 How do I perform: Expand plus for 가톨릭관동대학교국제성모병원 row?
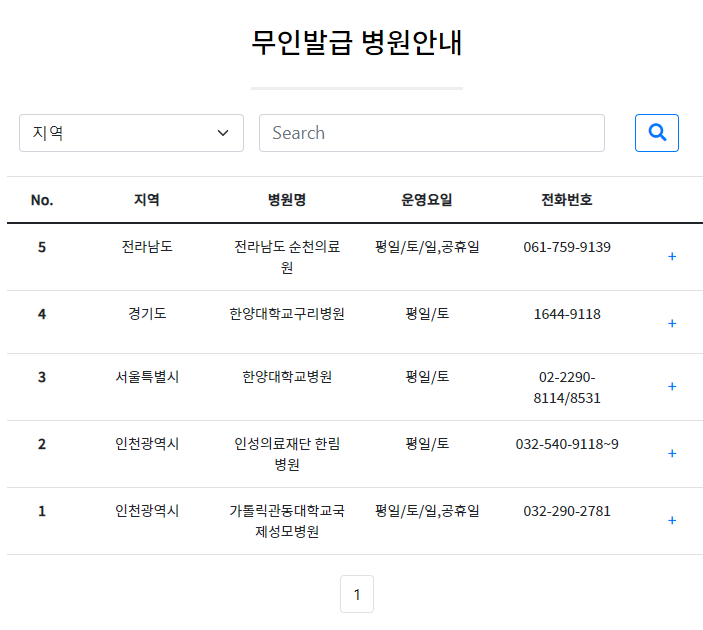(x=672, y=520)
